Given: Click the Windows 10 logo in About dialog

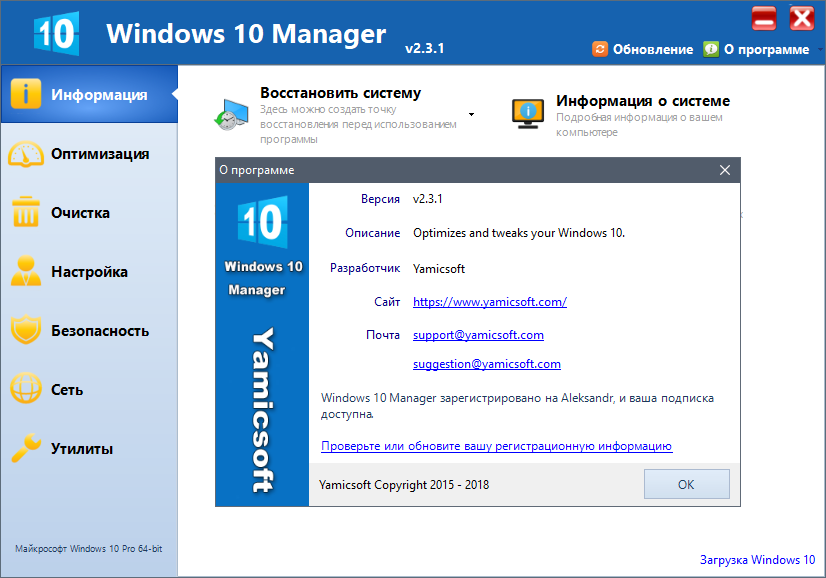Looking at the screenshot, I should [262, 222].
